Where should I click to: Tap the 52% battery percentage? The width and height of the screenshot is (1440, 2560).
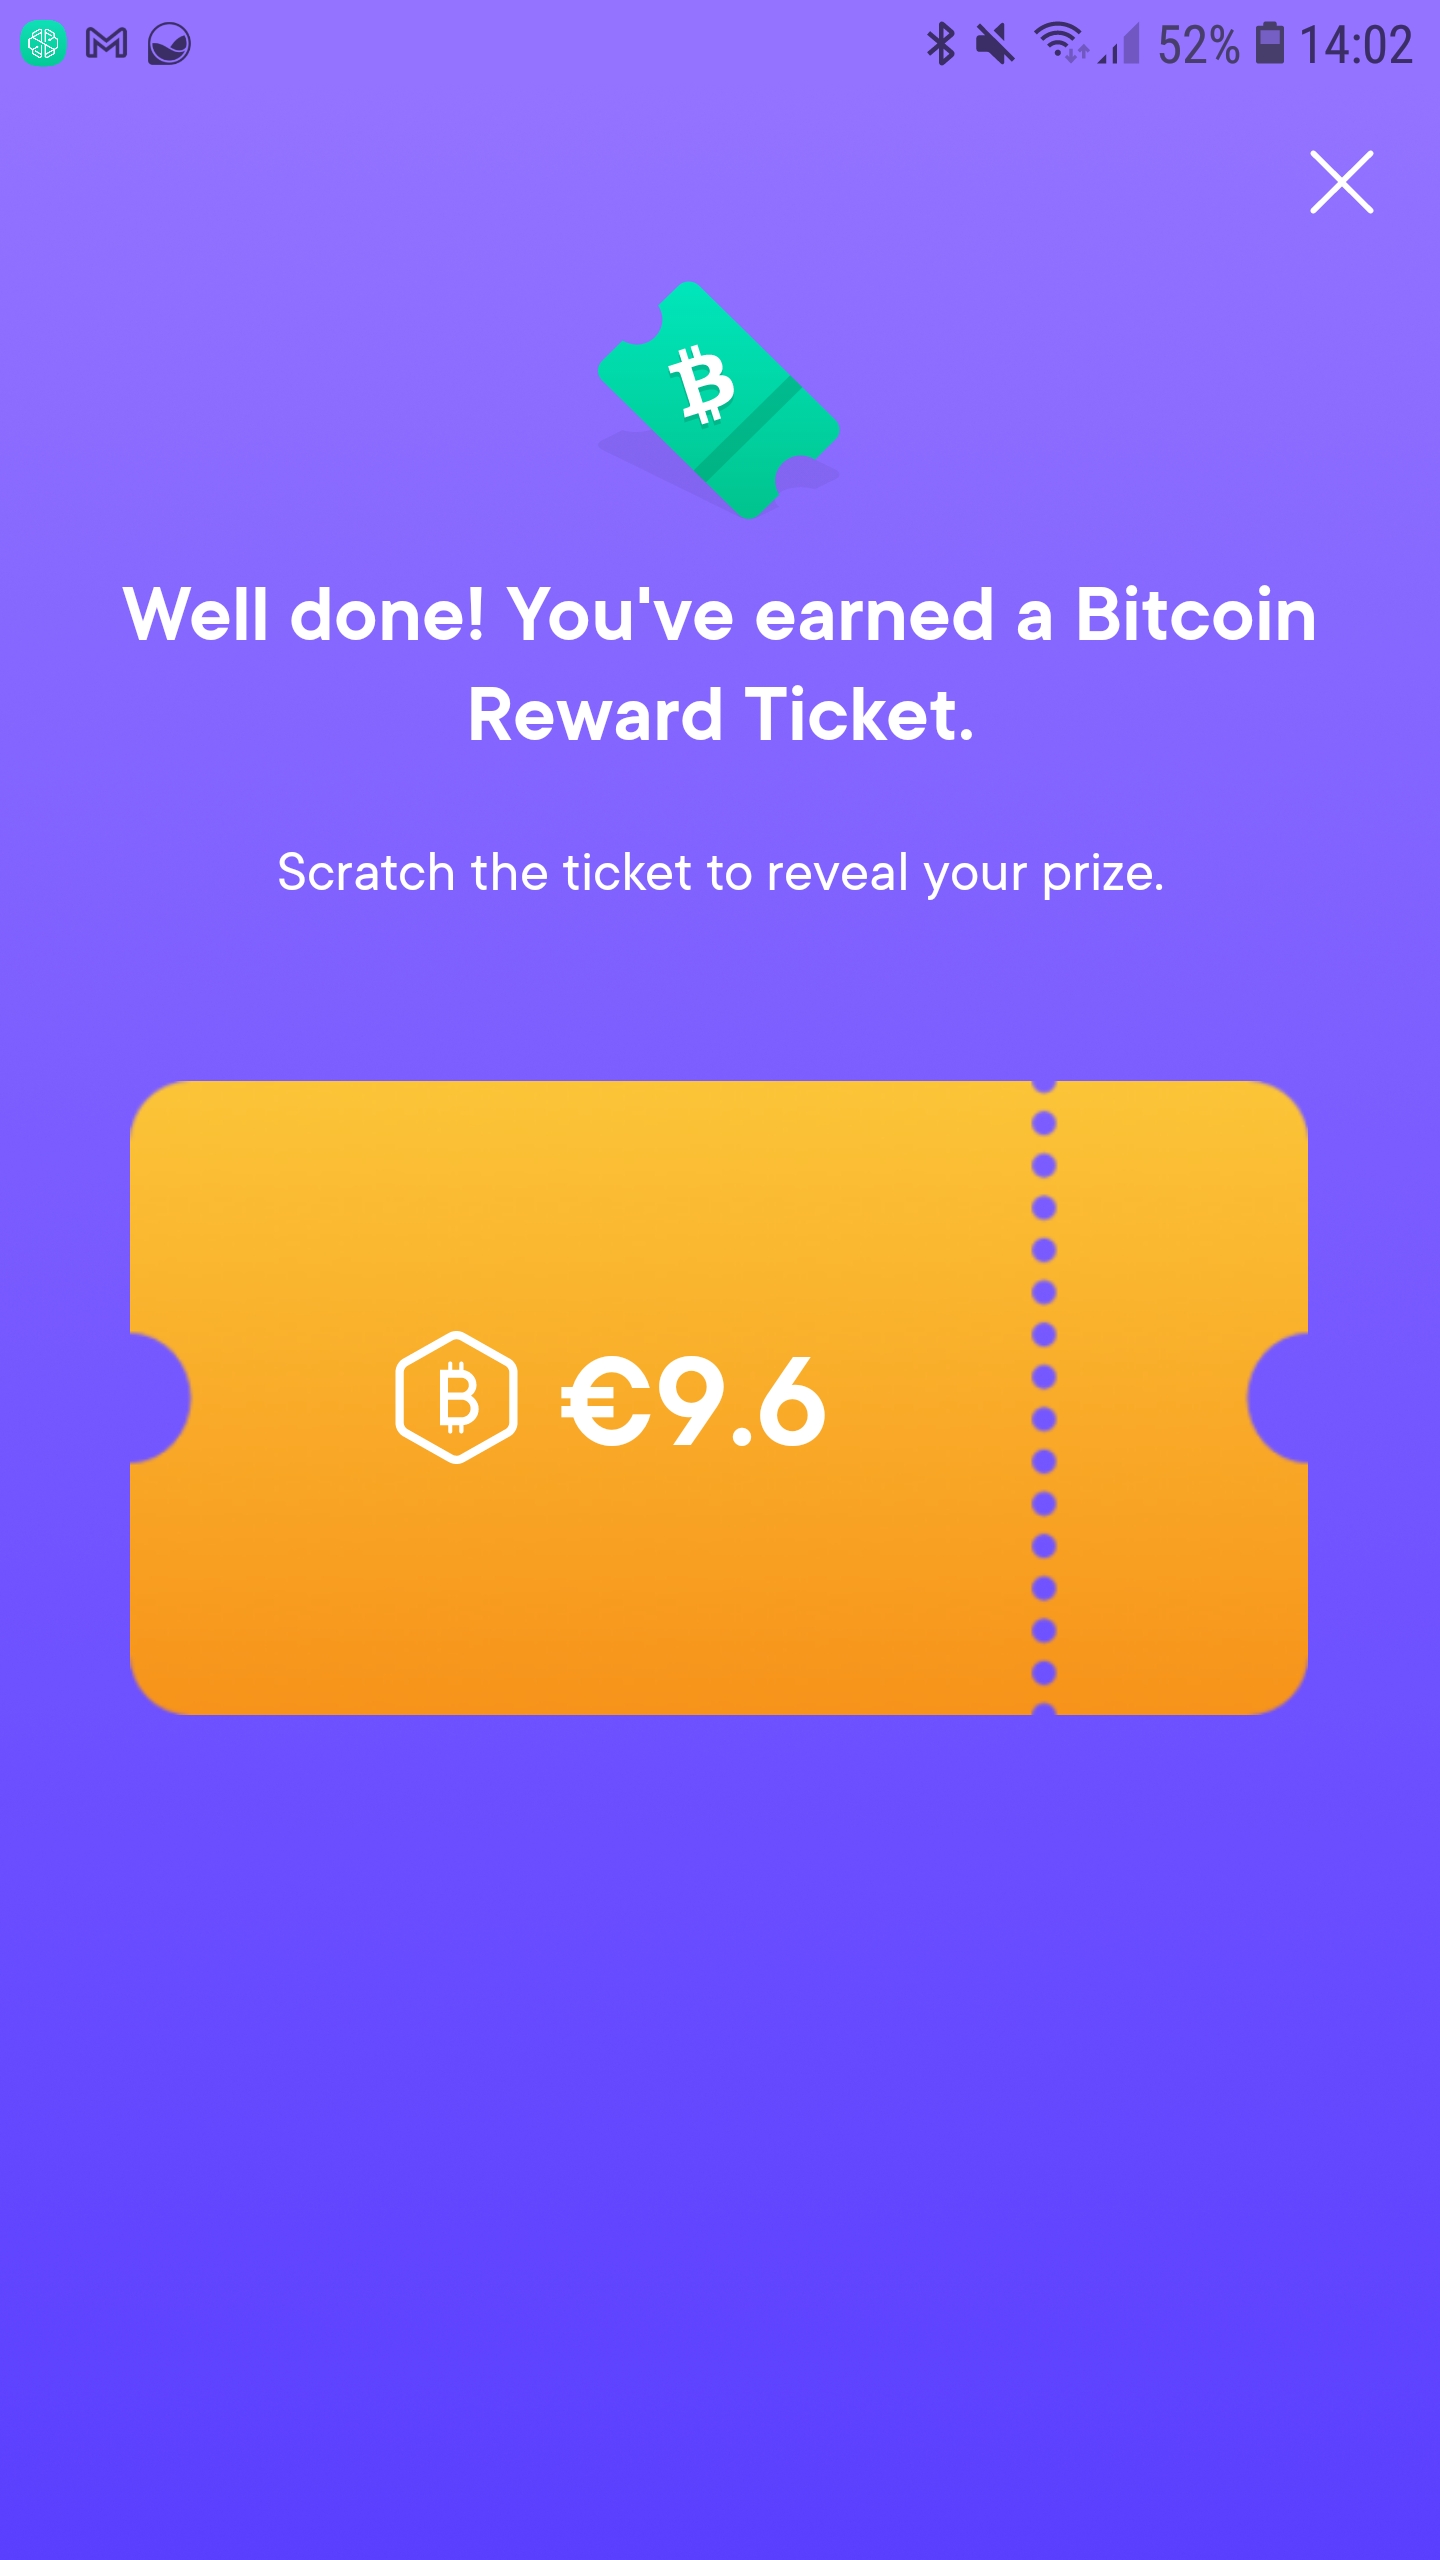coord(1198,45)
